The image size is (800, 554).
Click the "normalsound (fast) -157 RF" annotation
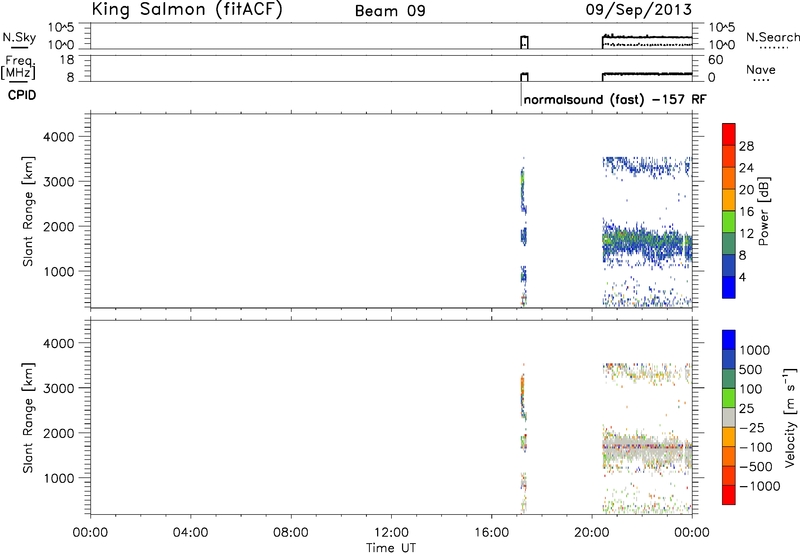pos(615,99)
